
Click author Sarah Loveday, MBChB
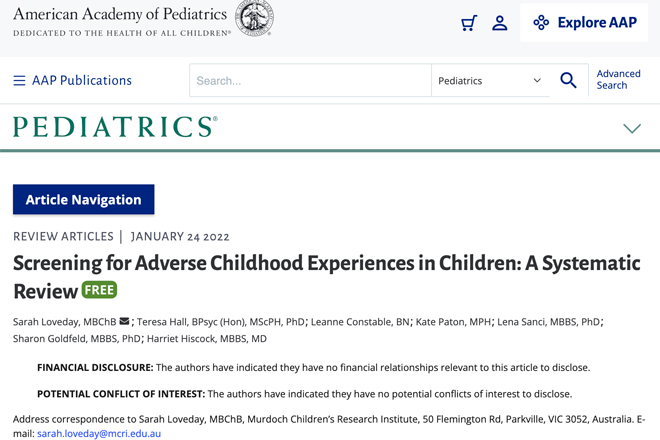(64, 322)
